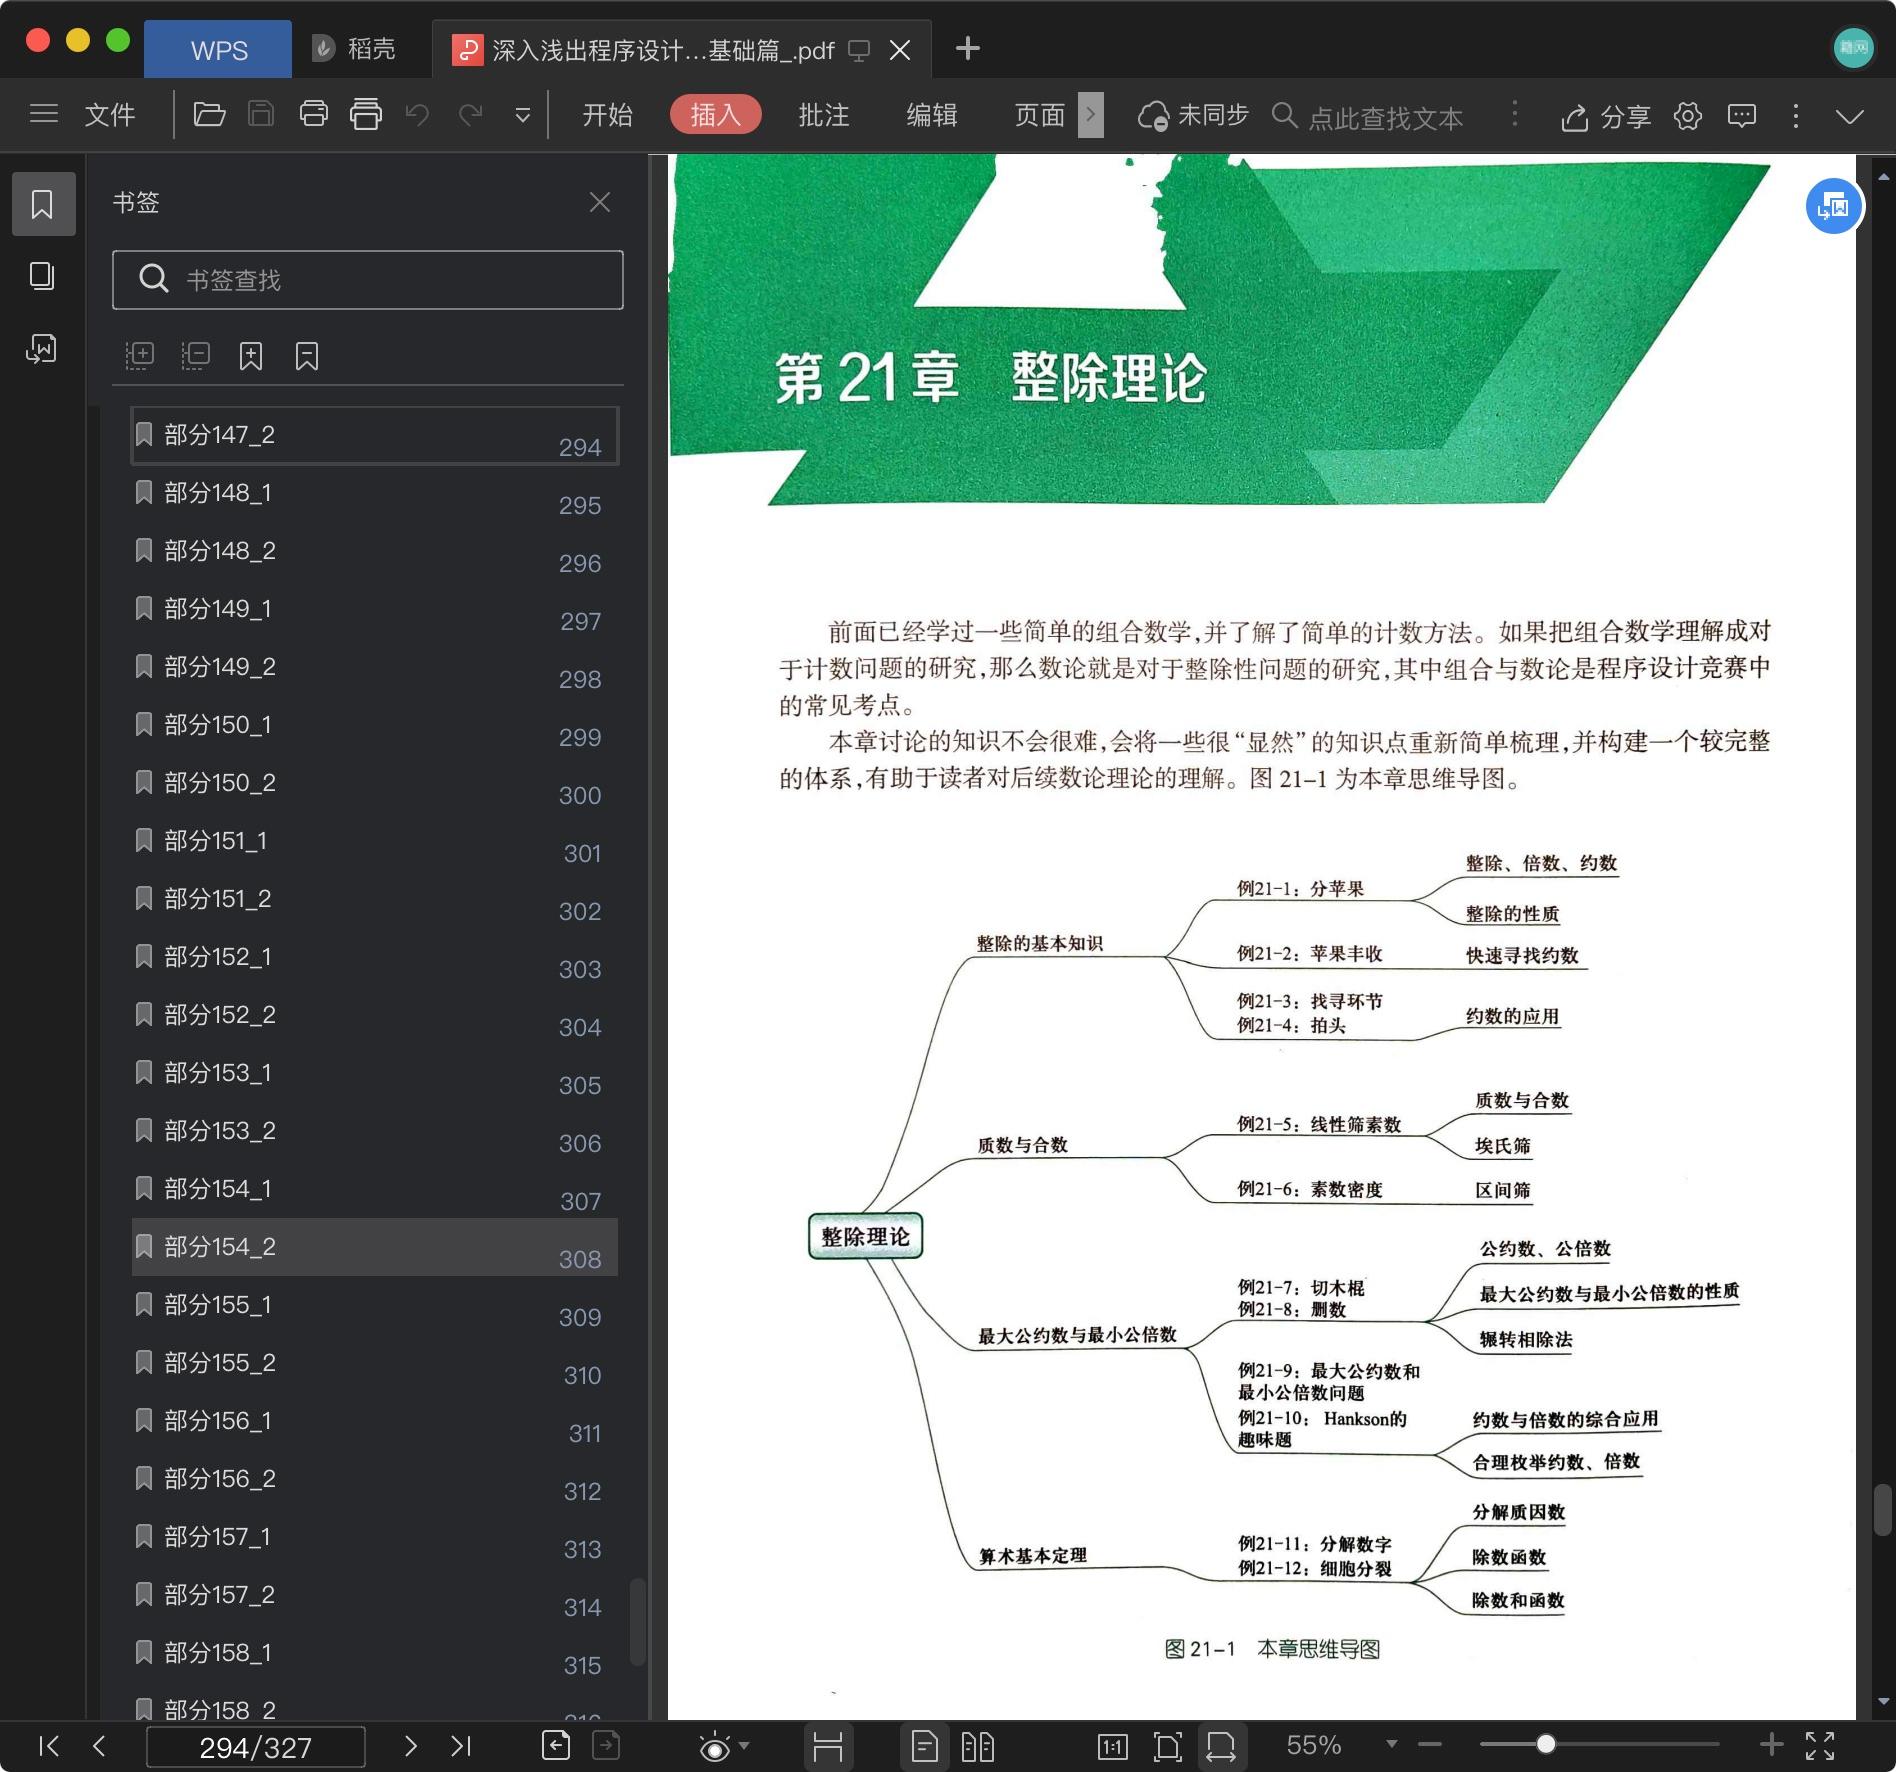Fit the page to width
Viewport: 1896px width, 1772px height.
point(1221,1746)
